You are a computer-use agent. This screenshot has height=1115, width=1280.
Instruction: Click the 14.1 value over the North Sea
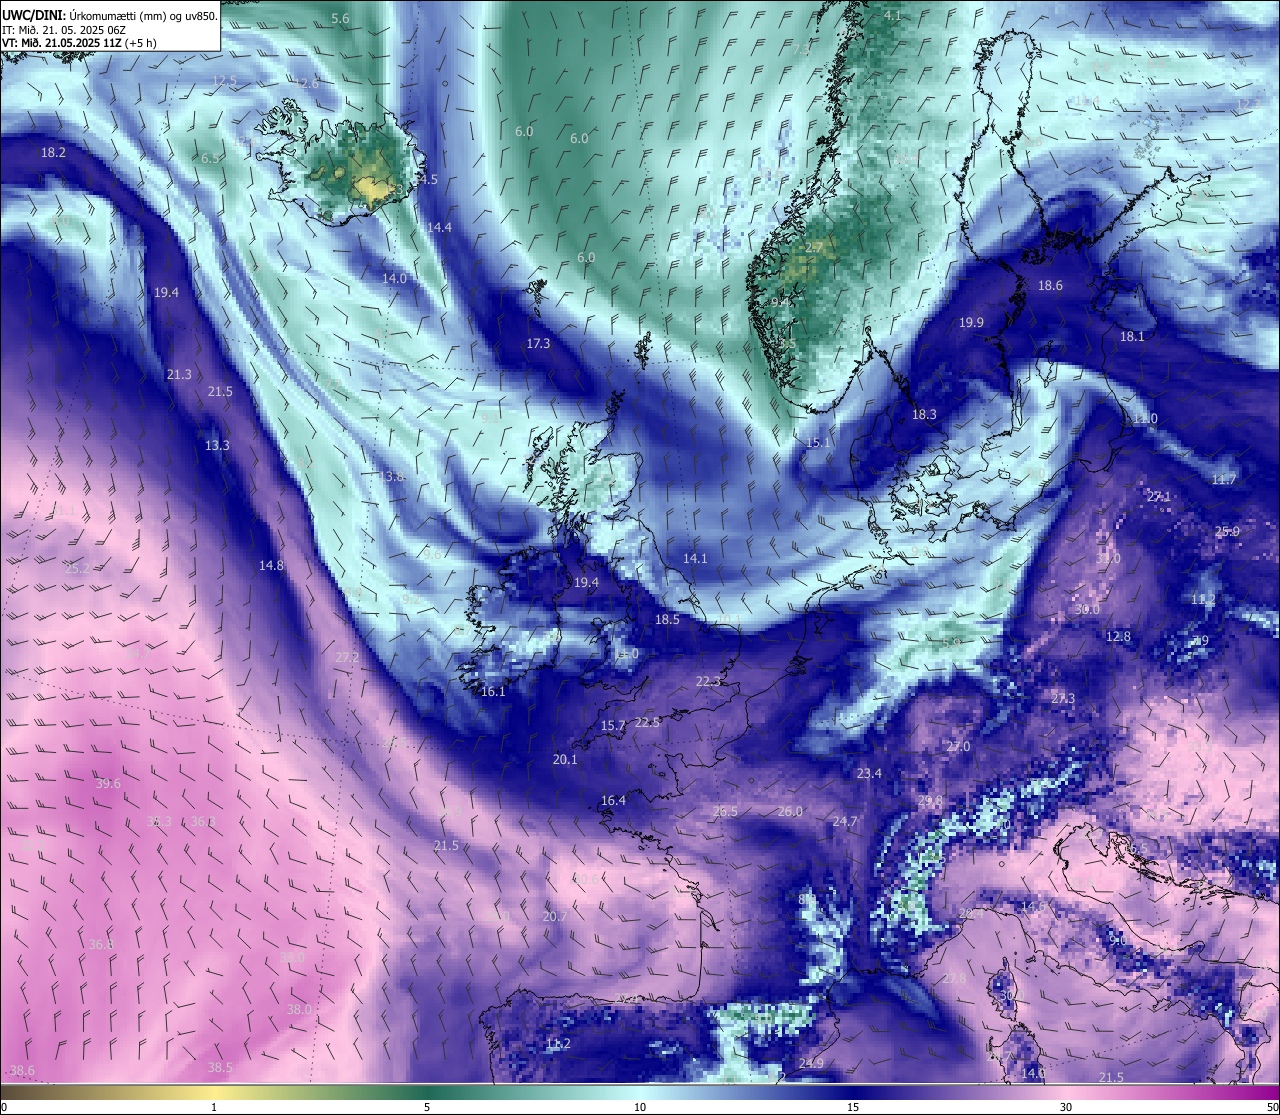coord(695,559)
